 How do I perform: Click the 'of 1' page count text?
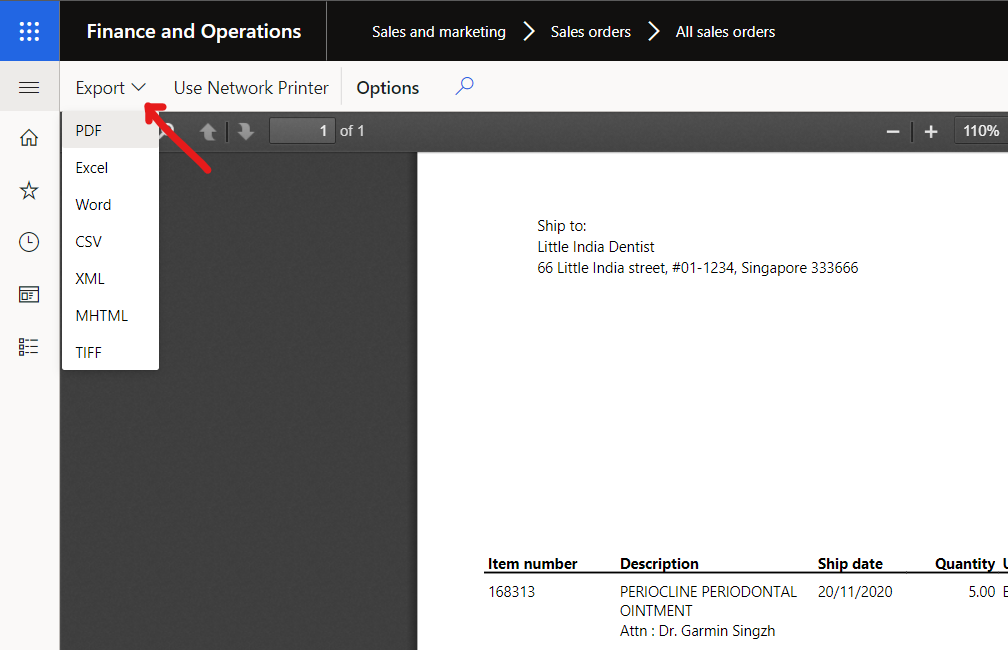tap(352, 131)
